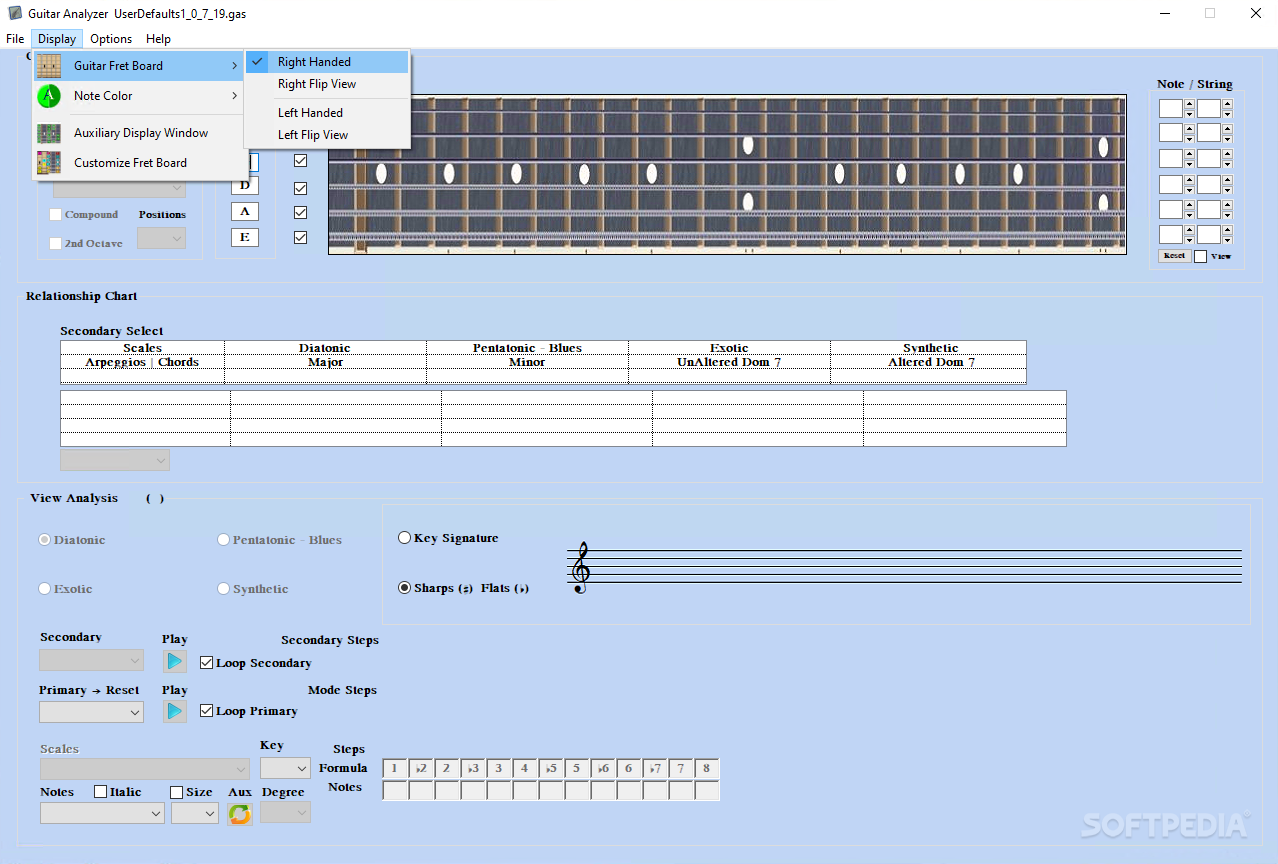Click the Diatonic cell in Secondary Select
The height and width of the screenshot is (864, 1278).
325,348
